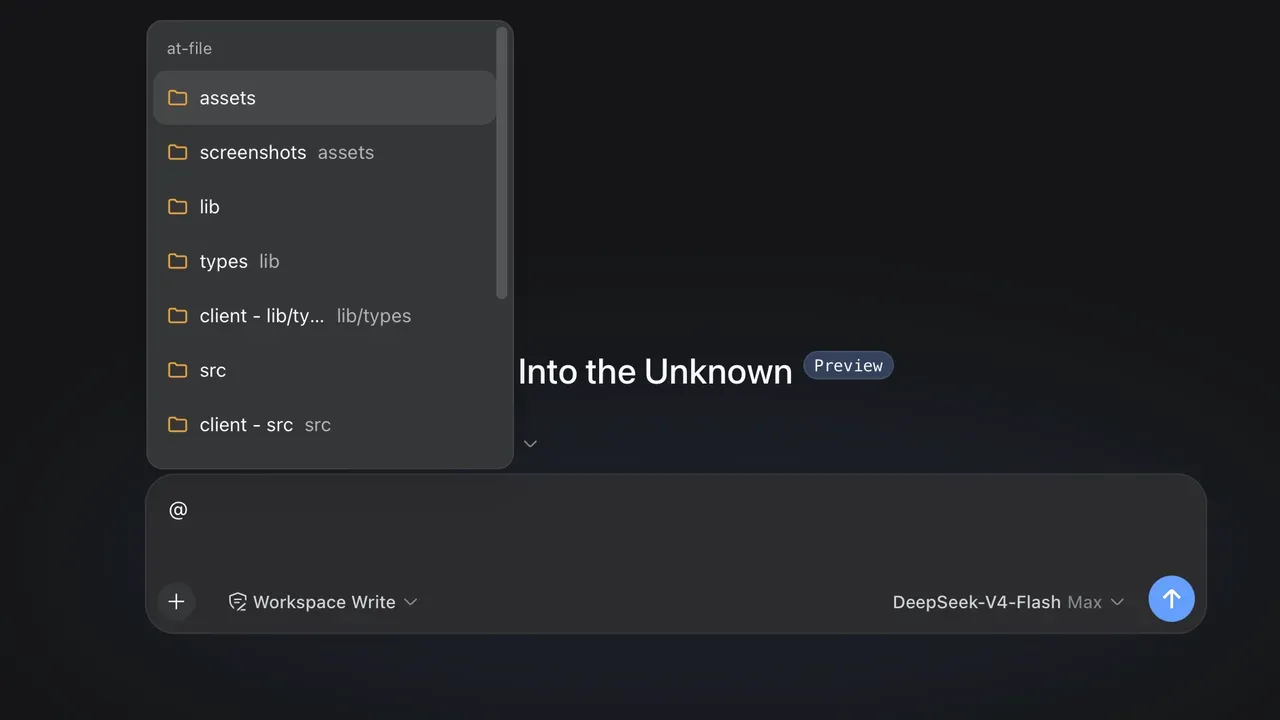Choose the screenshots folder in assets
The image size is (1280, 720).
[x=324, y=152]
